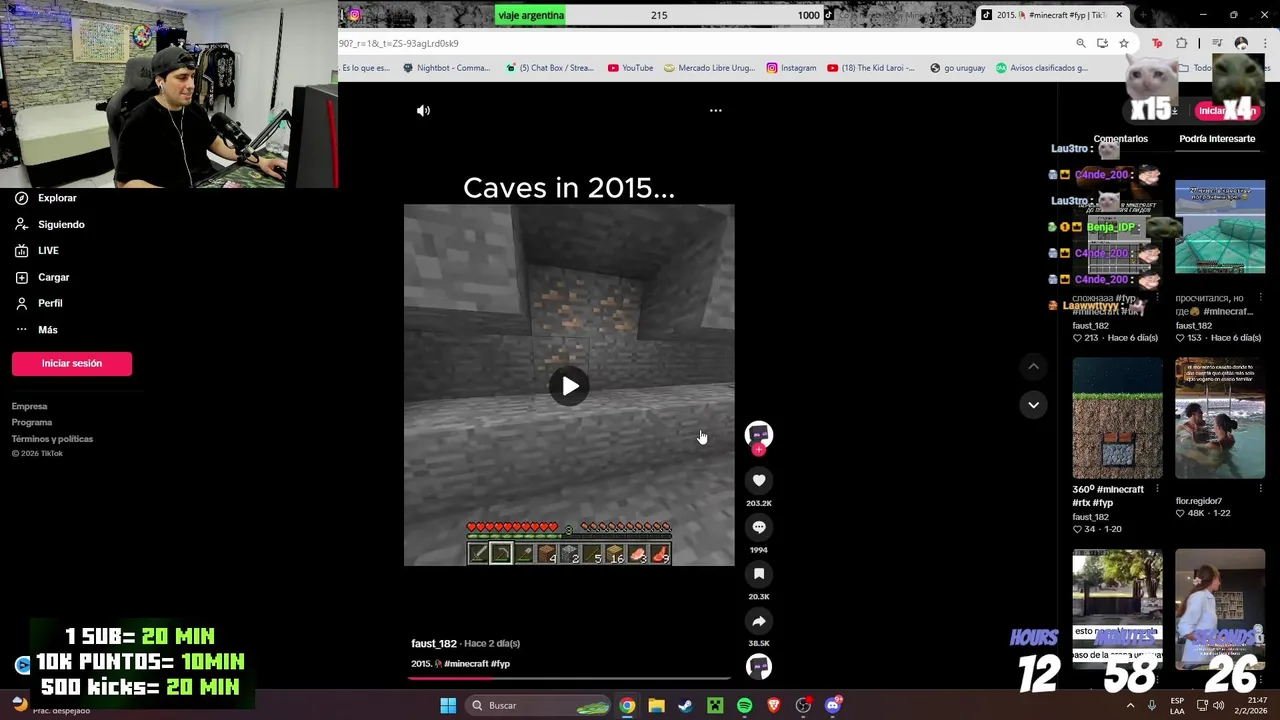Go to the next video with down chevron
The height and width of the screenshot is (720, 1280).
click(1033, 405)
